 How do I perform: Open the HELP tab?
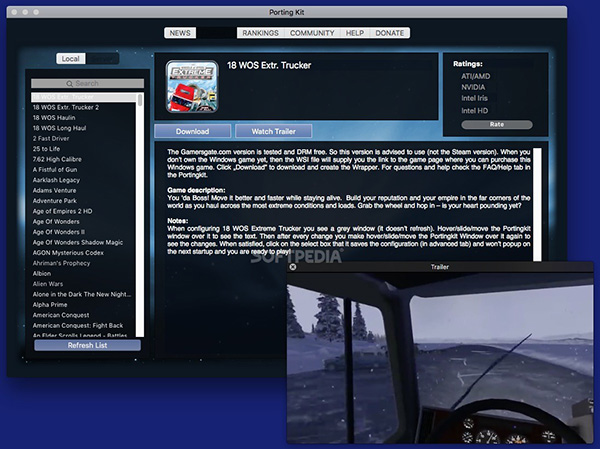tap(355, 33)
